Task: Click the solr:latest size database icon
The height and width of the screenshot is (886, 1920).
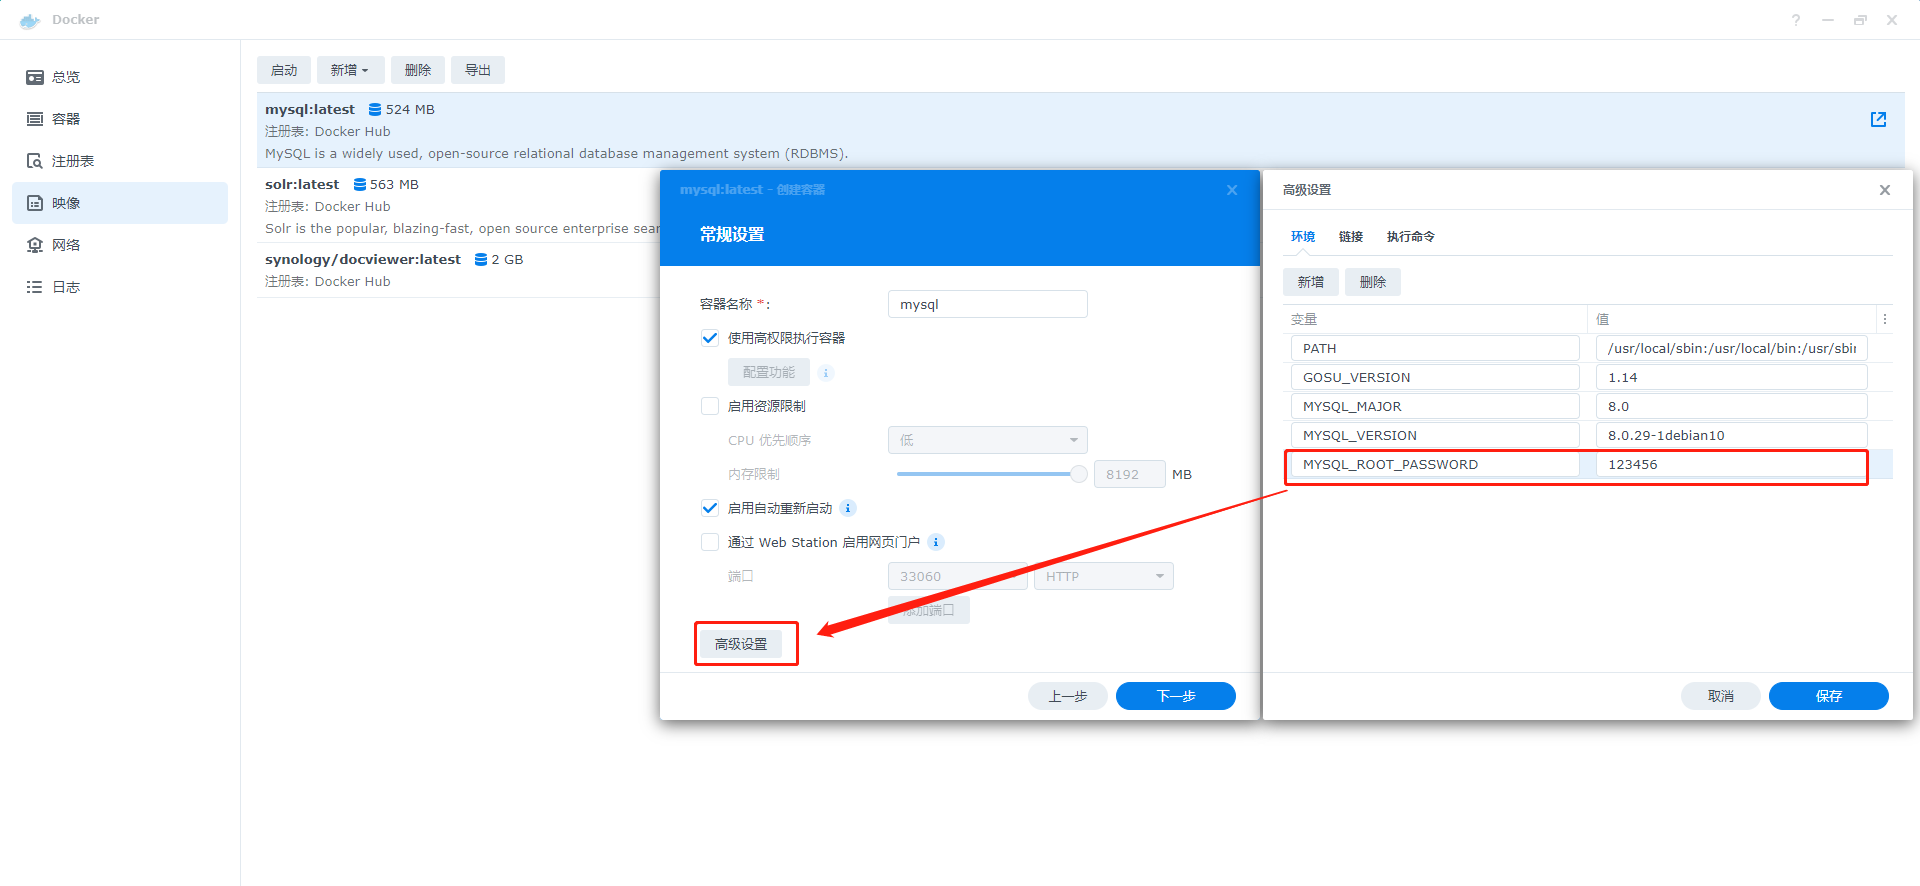Action: tap(360, 184)
